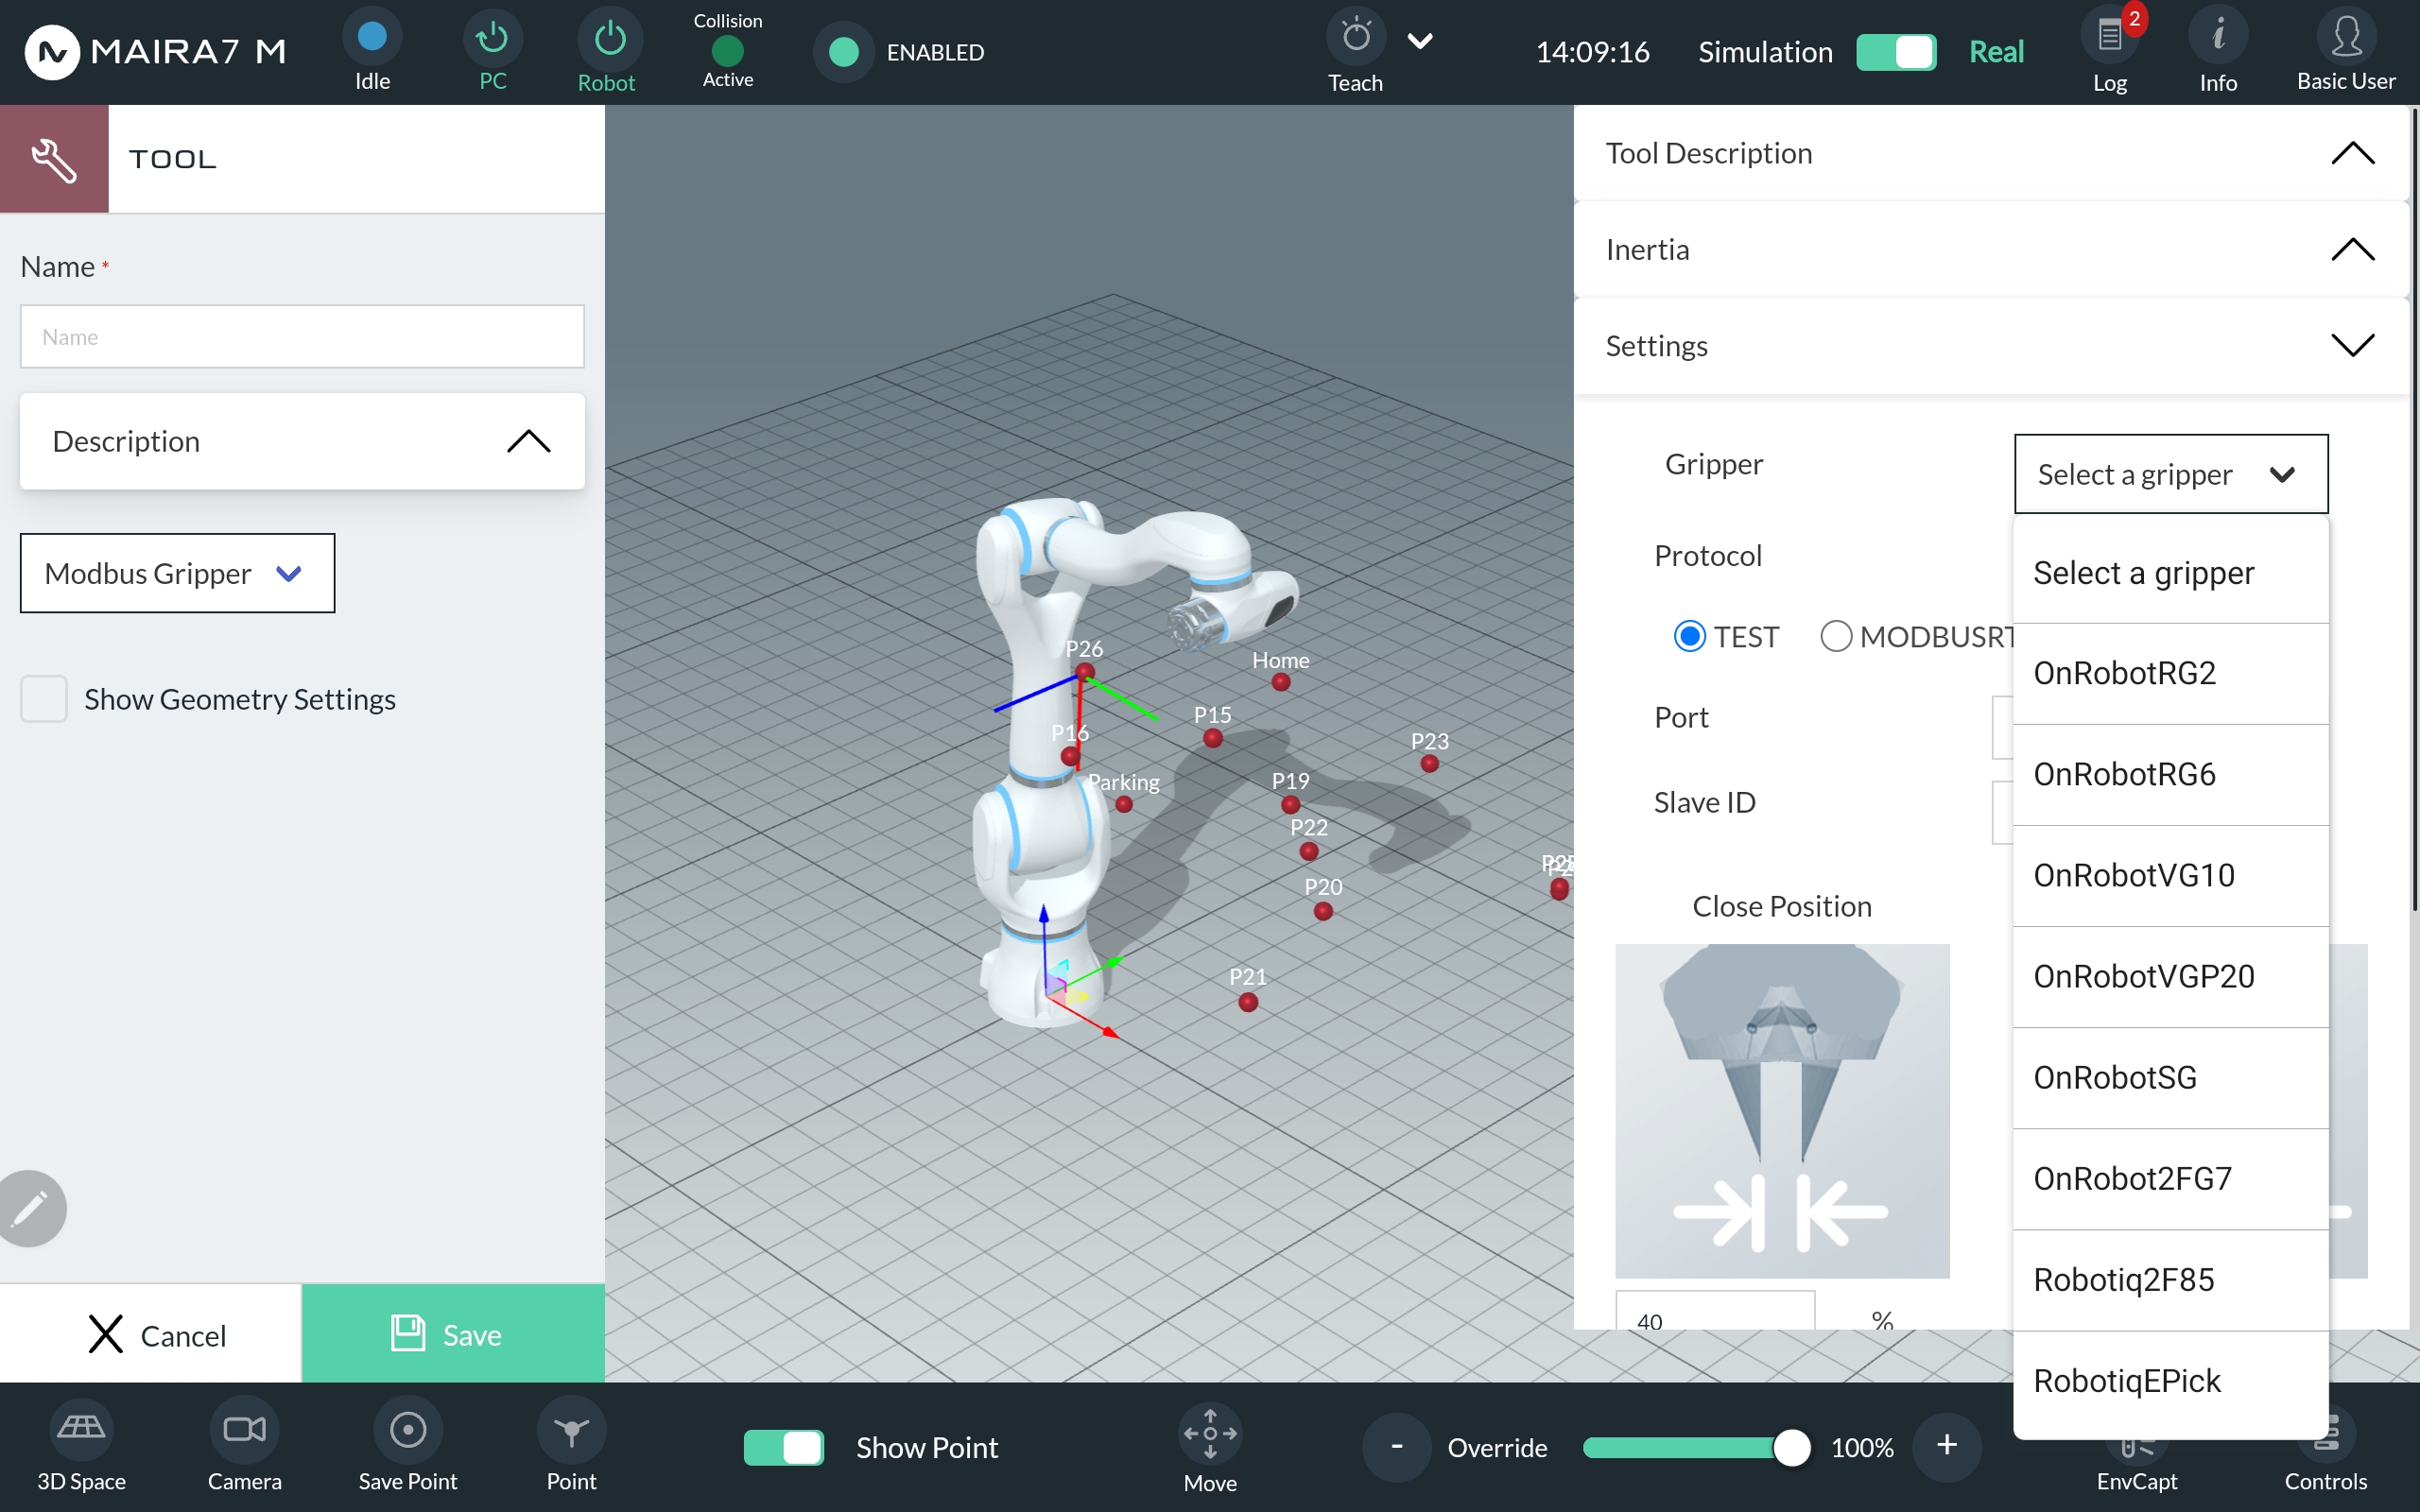This screenshot has width=2420, height=1512.
Task: Select RobotiqEPick from gripper list
Action: point(2171,1381)
